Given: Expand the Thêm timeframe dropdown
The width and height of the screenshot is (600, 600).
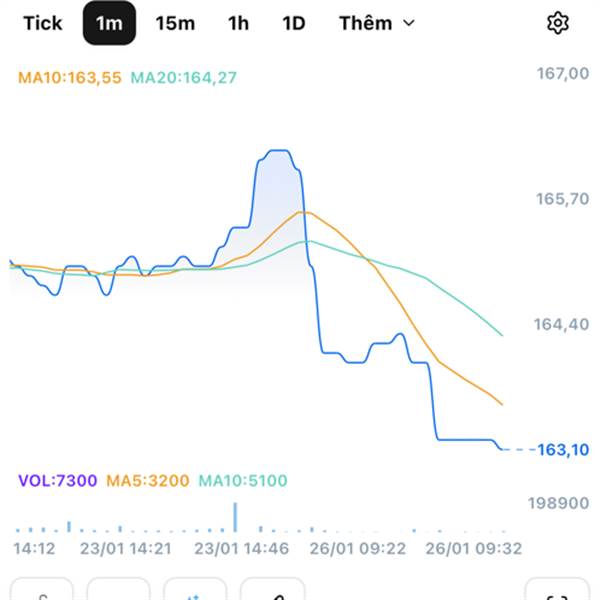Looking at the screenshot, I should click(376, 23).
